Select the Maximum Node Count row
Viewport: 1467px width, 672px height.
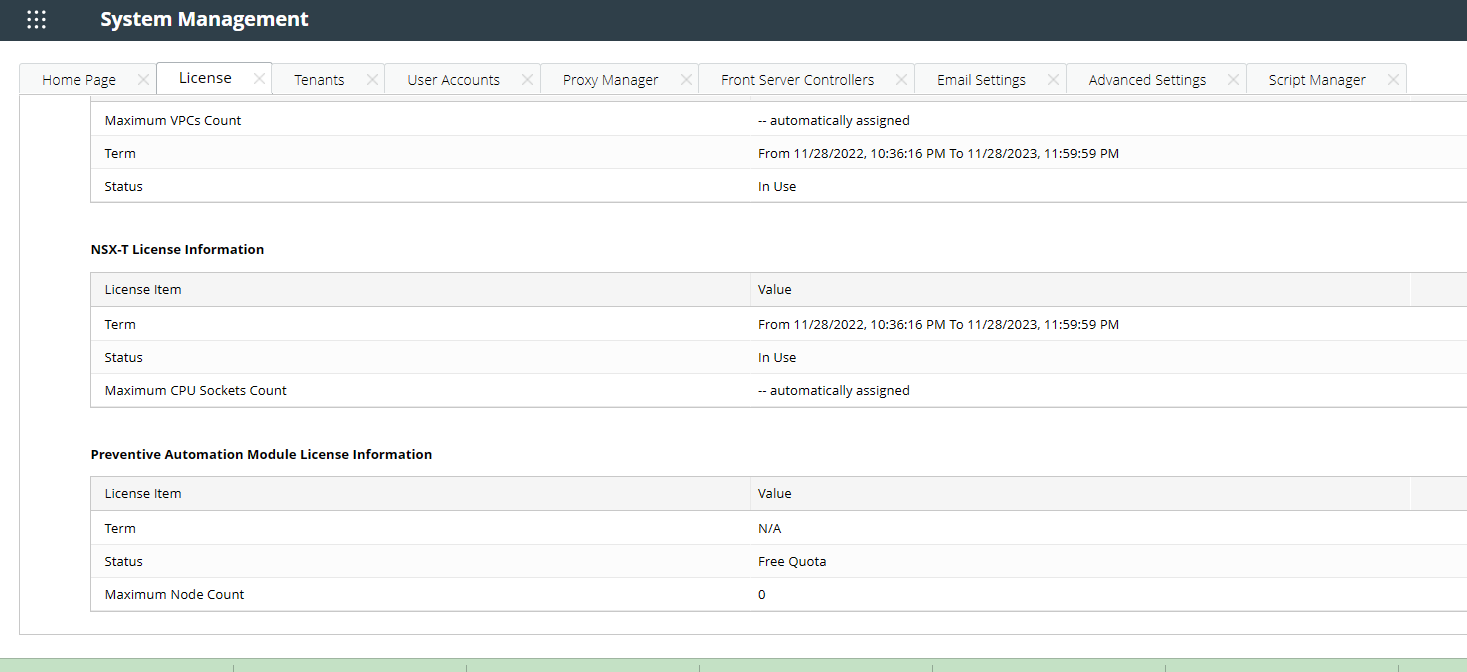[174, 594]
